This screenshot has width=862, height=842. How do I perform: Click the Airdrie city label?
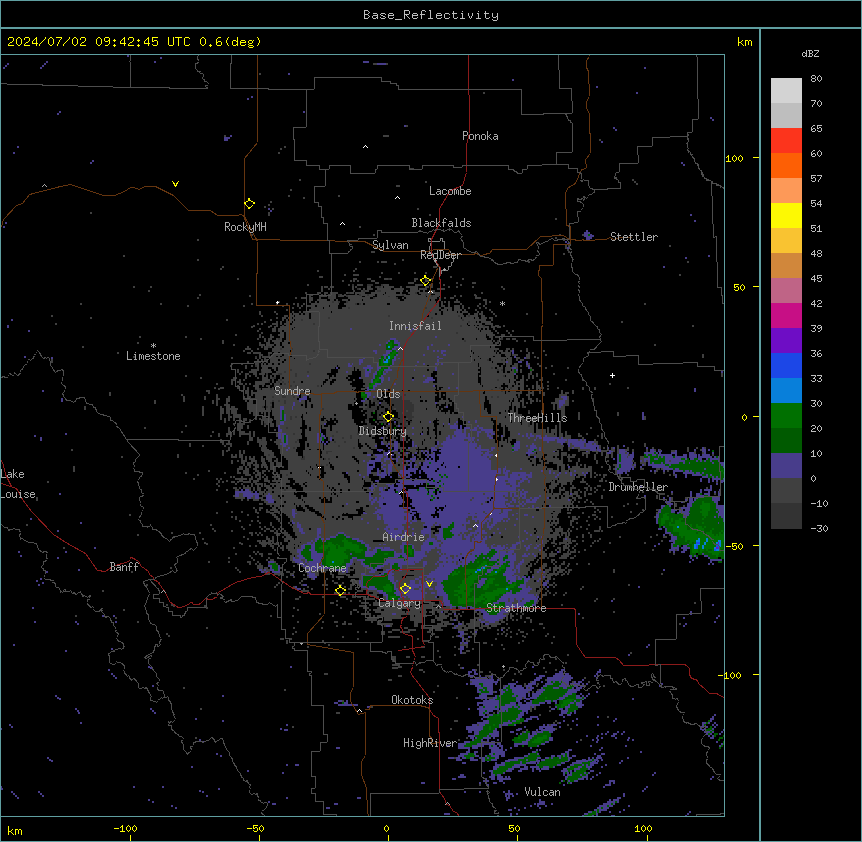coord(404,537)
